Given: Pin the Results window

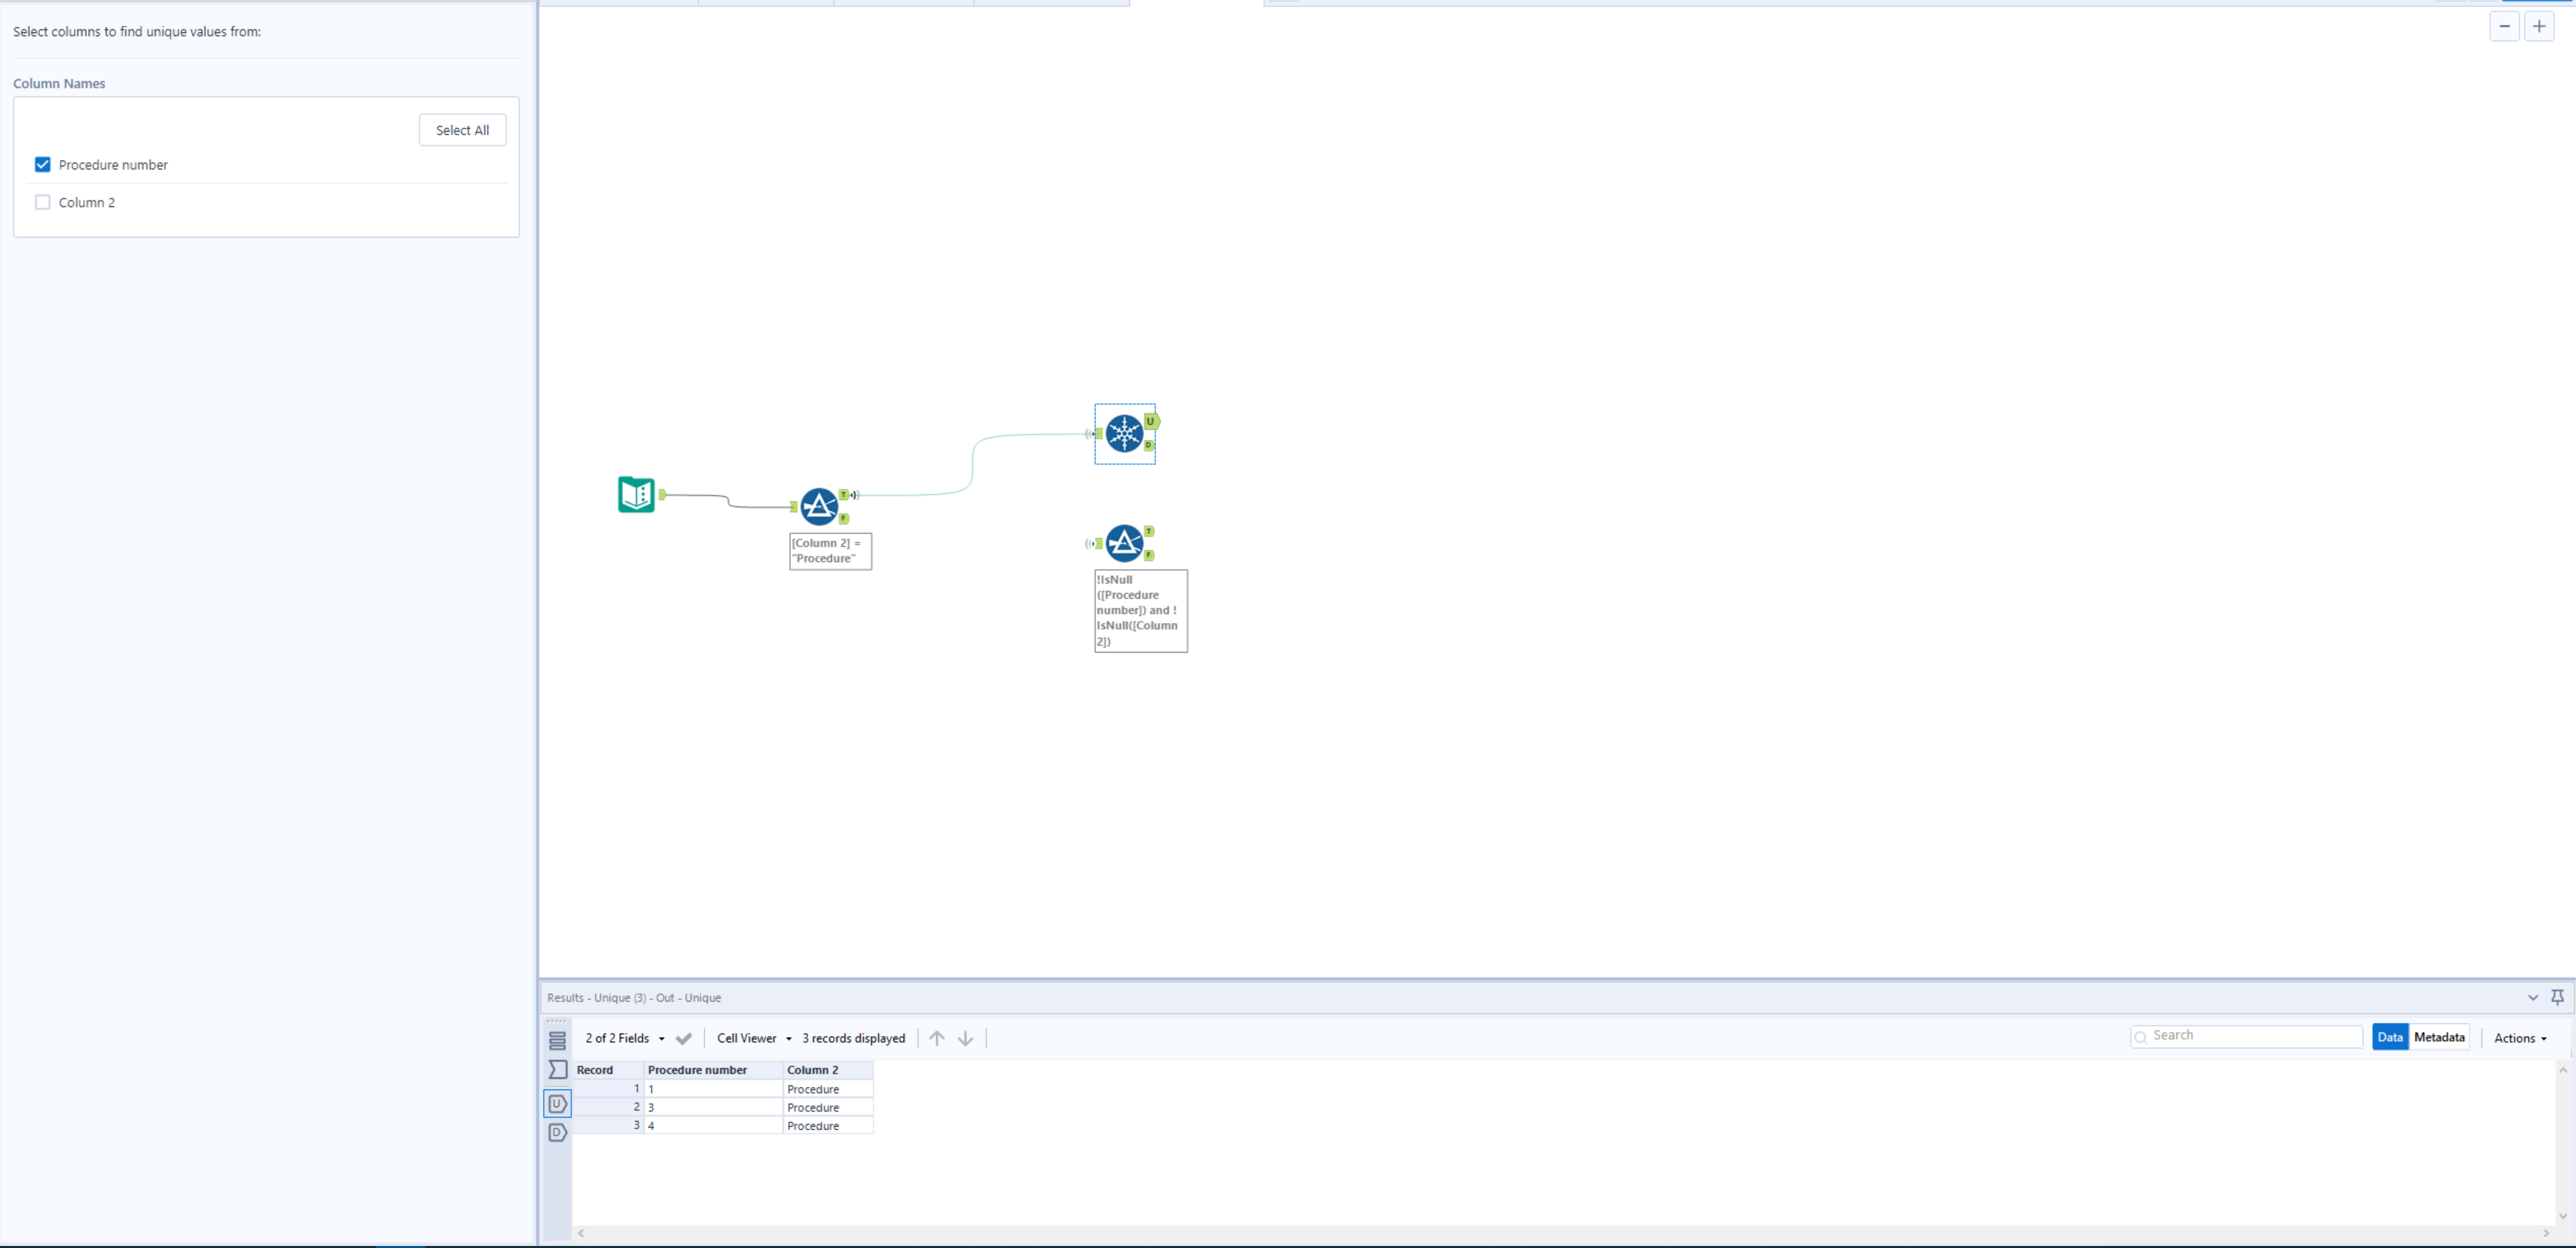Looking at the screenshot, I should coord(2557,997).
